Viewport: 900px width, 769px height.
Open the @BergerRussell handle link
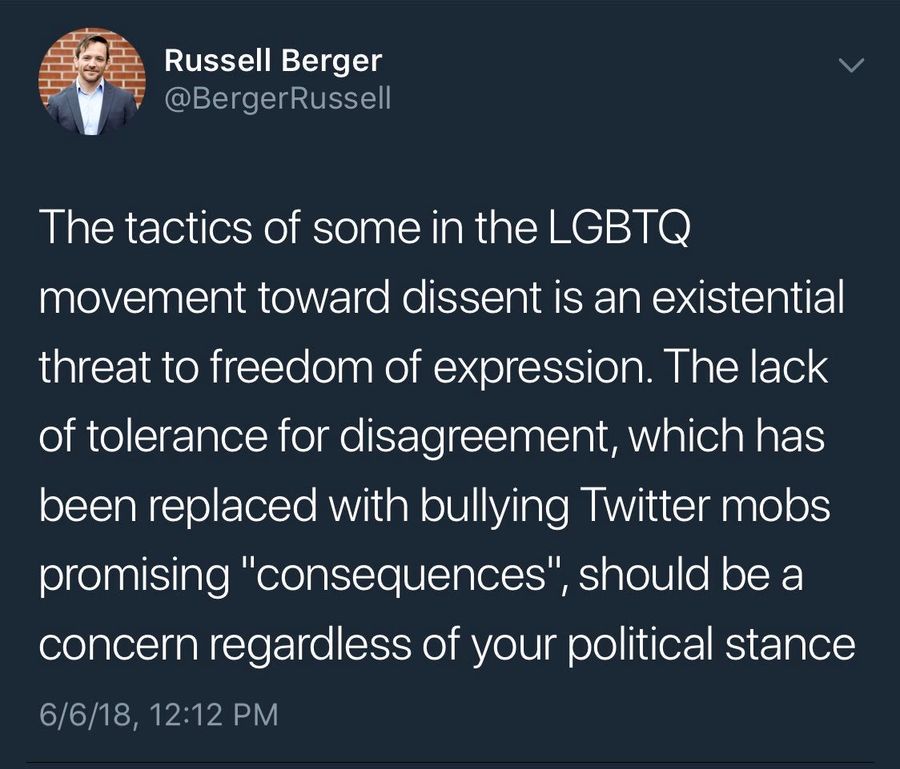pyautogui.click(x=277, y=99)
